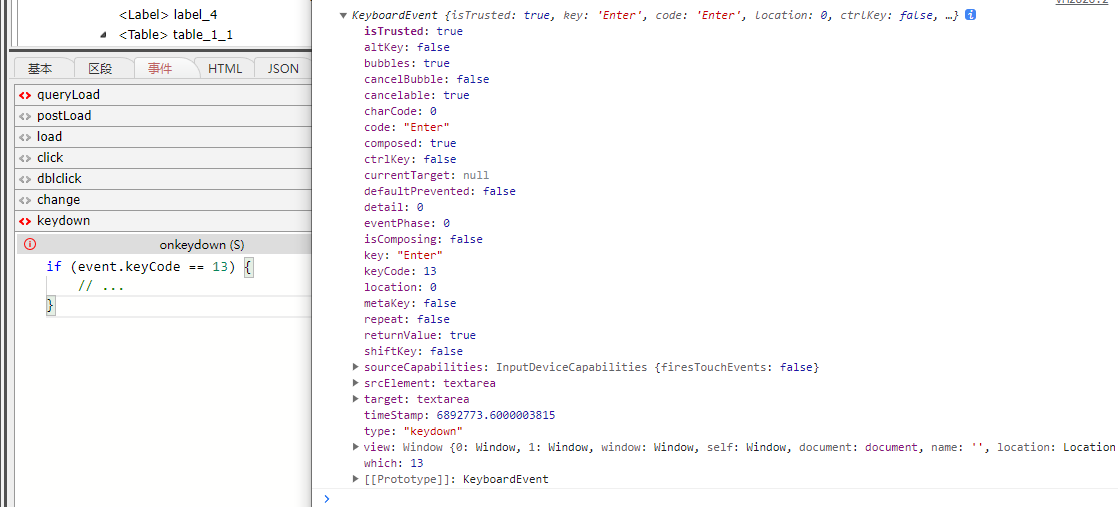Click the bubbles: true property
Viewport: 1118px width, 507px height.
(x=406, y=63)
